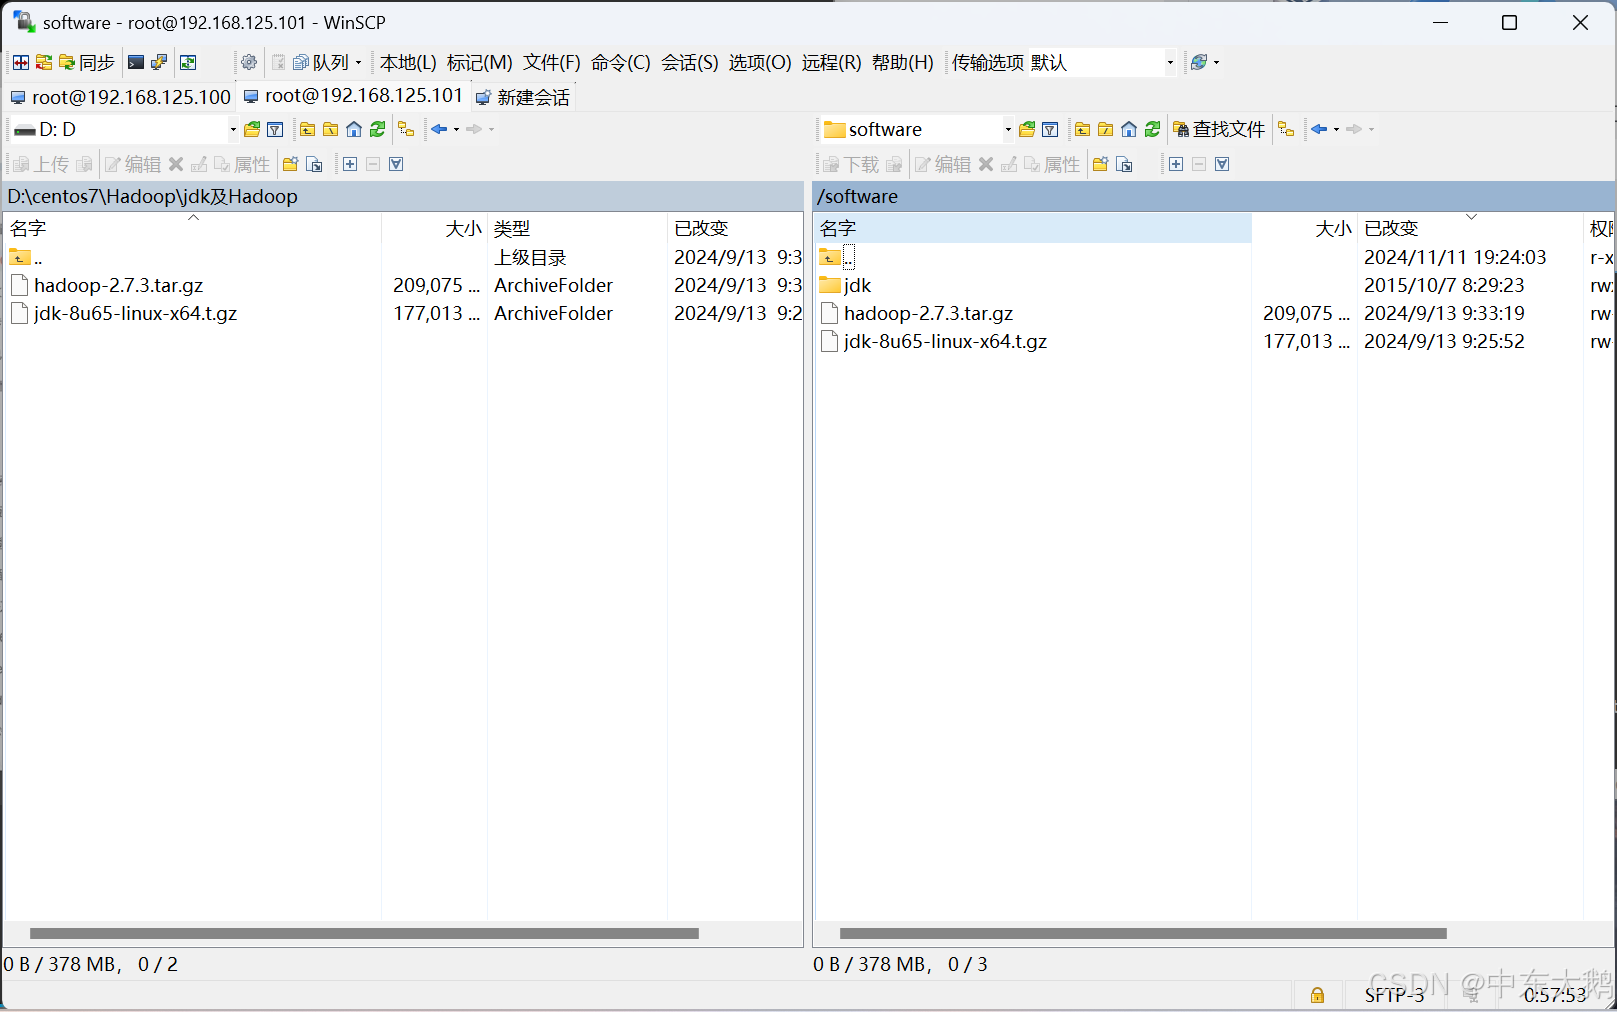1617x1012 pixels.
Task: Go to remote home directory icon
Action: pos(1129,129)
